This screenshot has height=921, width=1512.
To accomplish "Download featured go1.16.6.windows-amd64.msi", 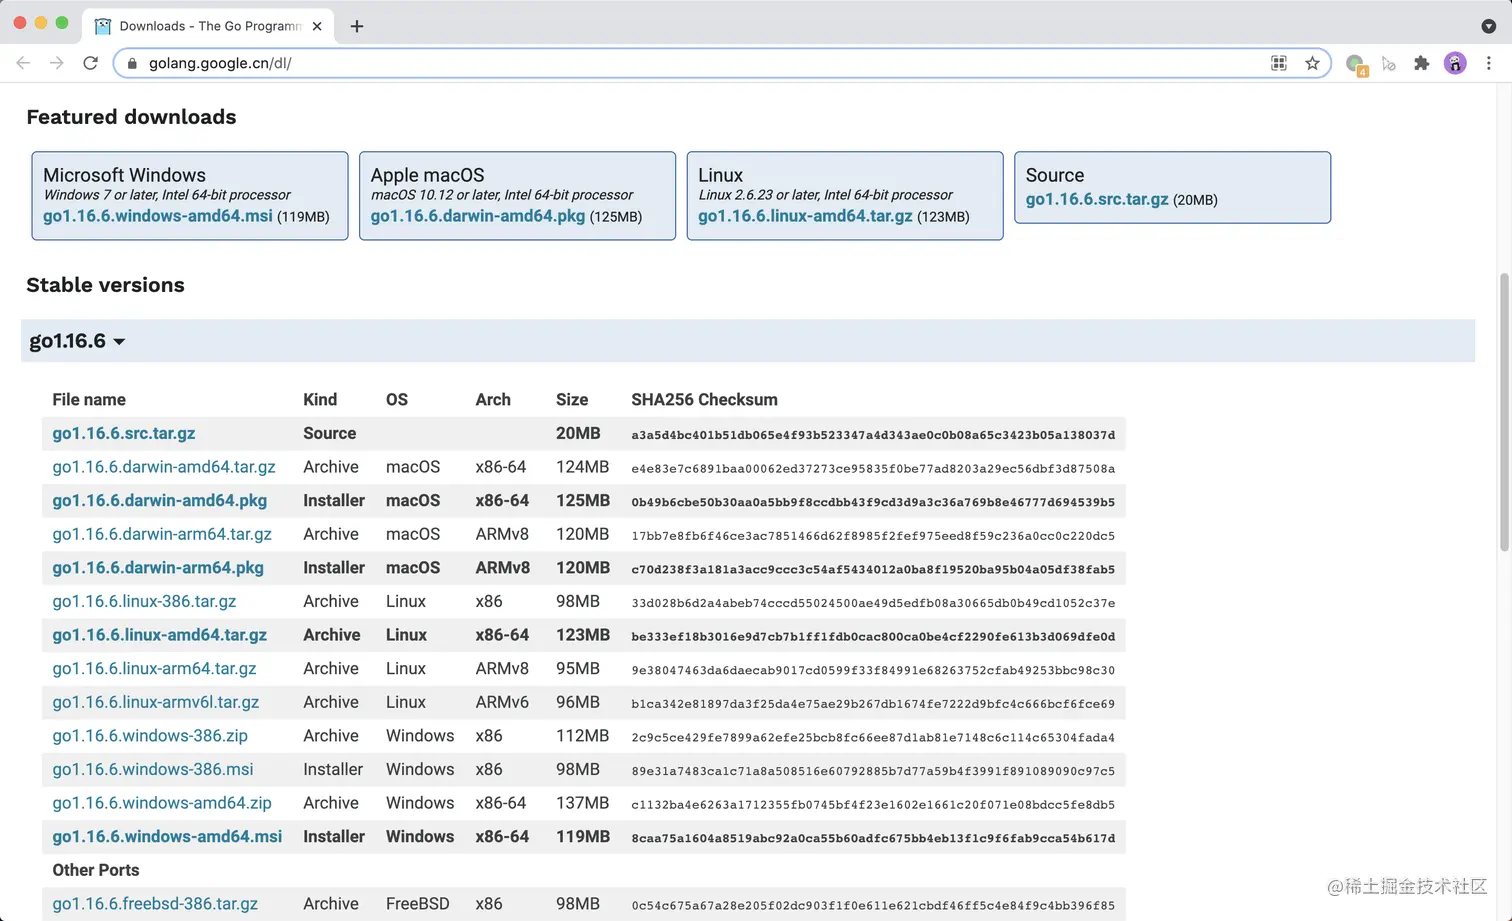I will click(x=157, y=216).
